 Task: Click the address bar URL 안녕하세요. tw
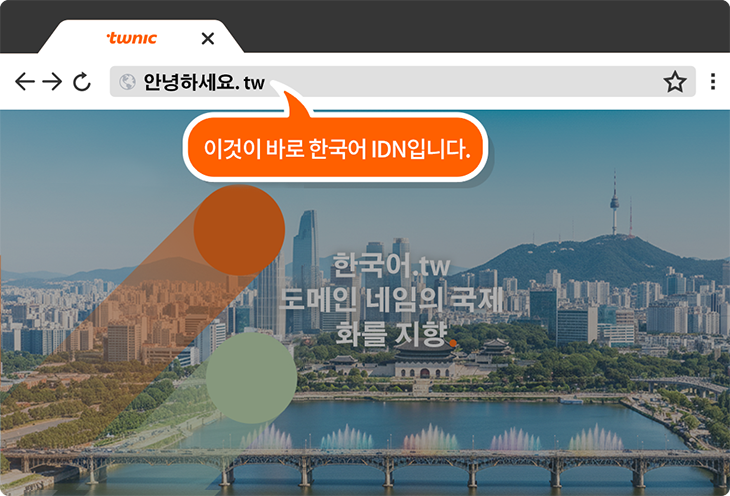(x=204, y=82)
